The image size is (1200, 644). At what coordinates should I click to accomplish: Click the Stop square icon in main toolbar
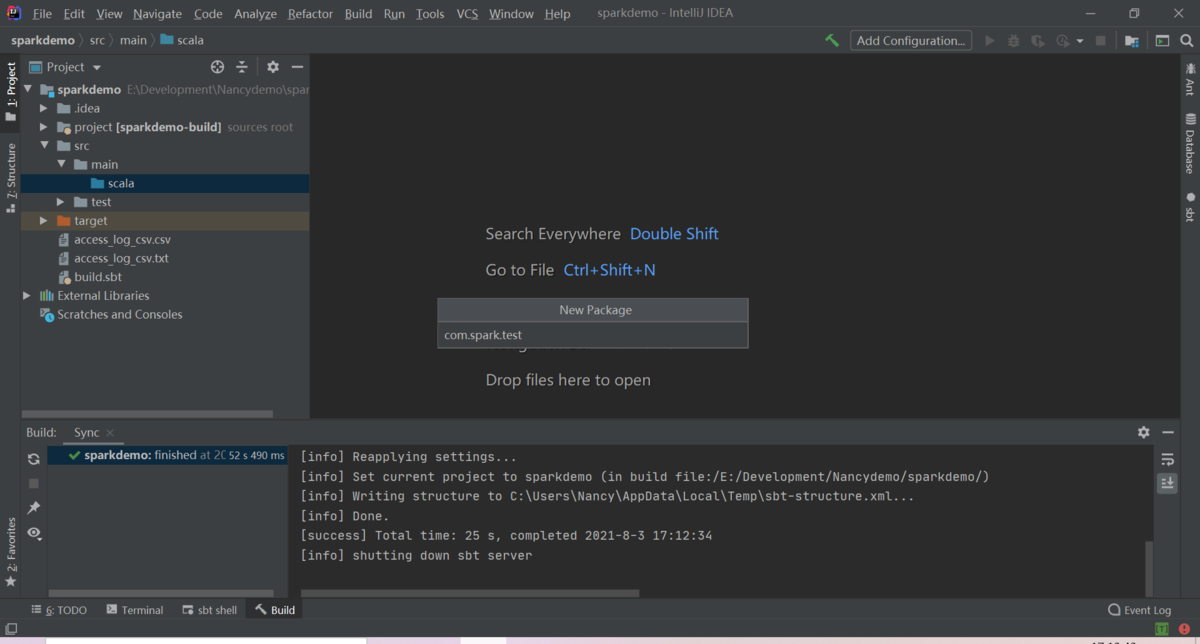click(x=1101, y=41)
